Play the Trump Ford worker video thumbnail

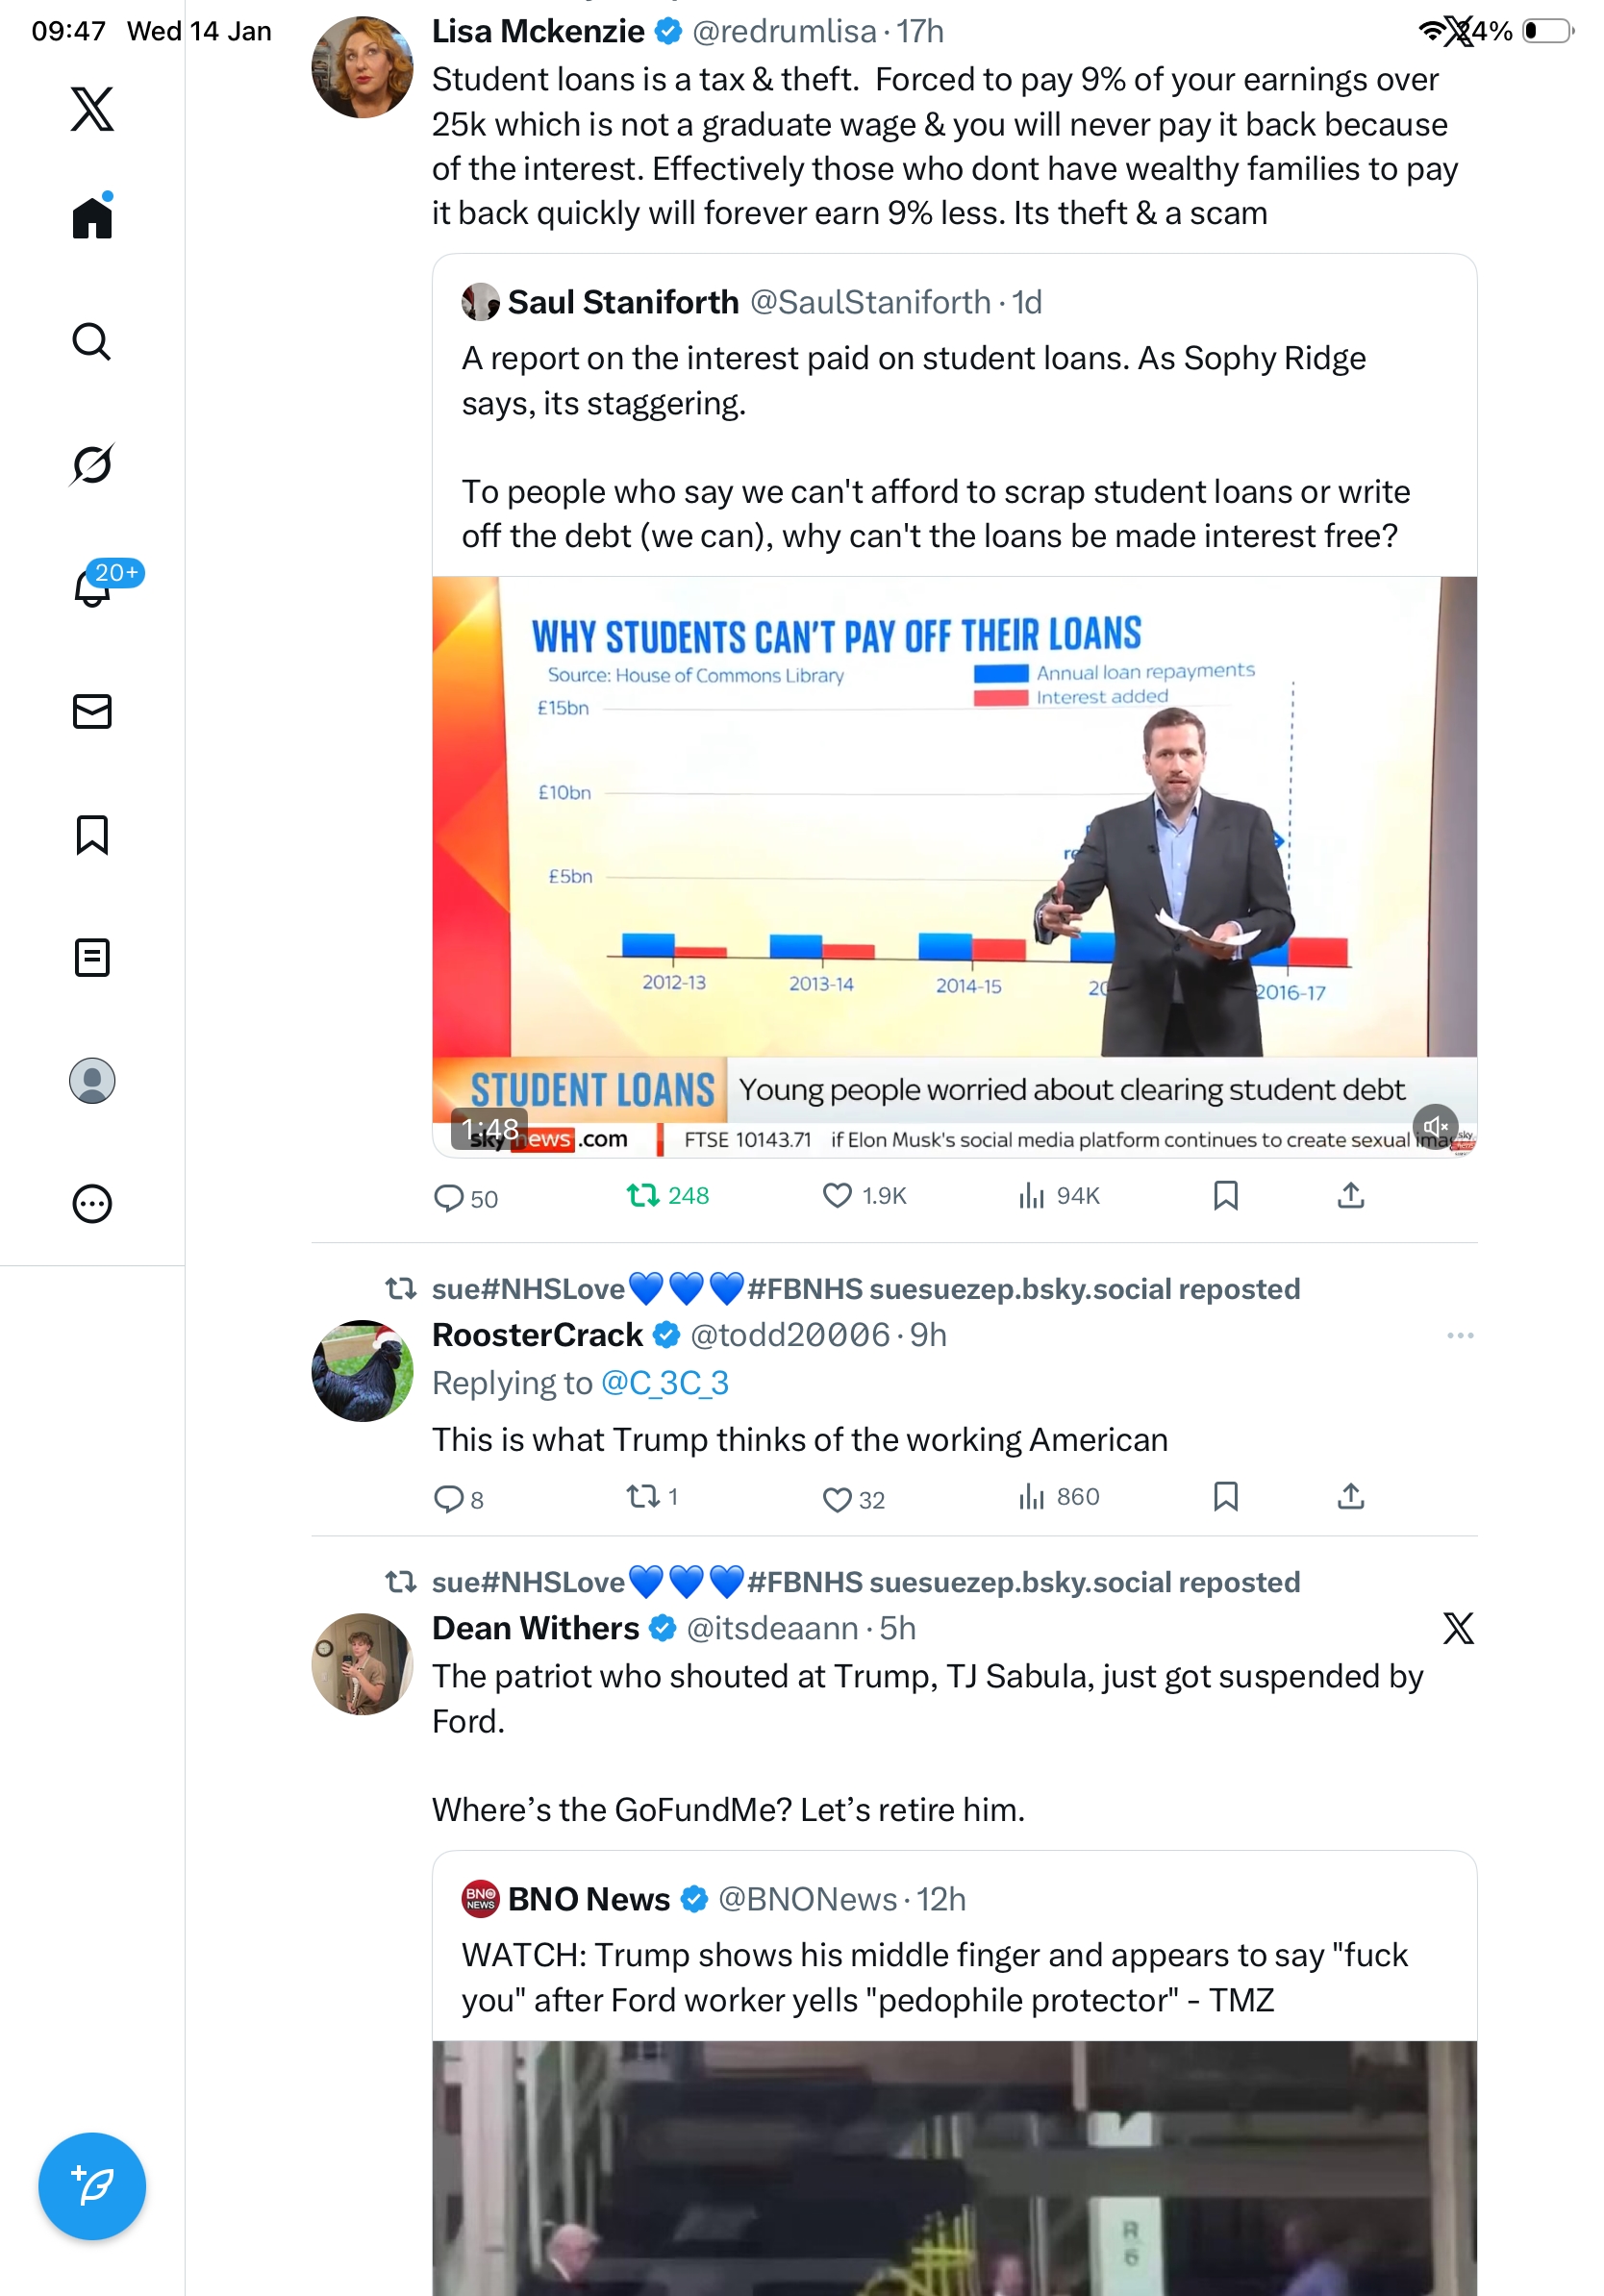(954, 2167)
